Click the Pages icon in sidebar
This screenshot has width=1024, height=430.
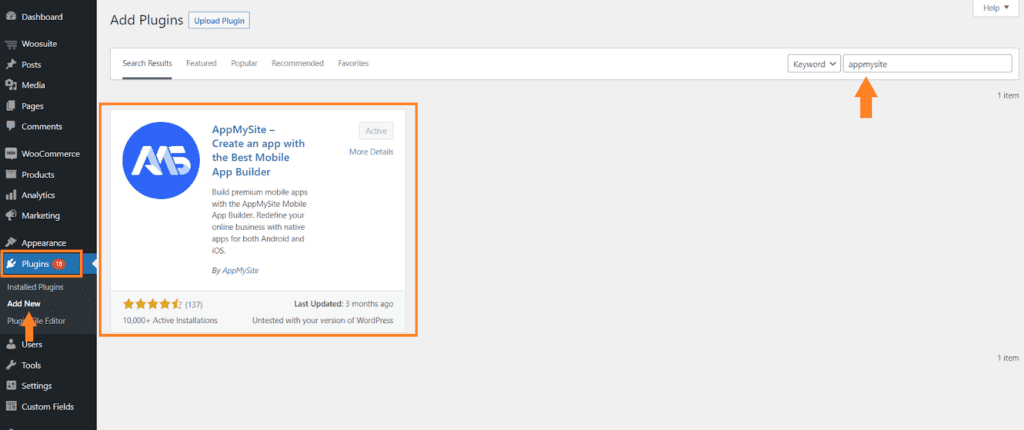coord(10,106)
